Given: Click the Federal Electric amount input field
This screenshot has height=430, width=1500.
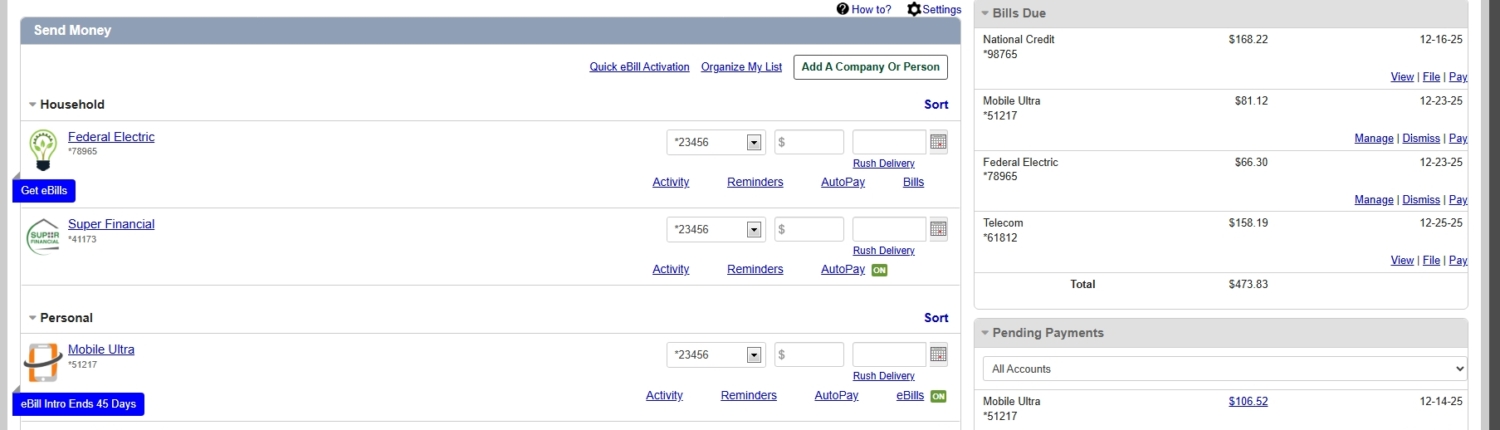Looking at the screenshot, I should click(809, 142).
